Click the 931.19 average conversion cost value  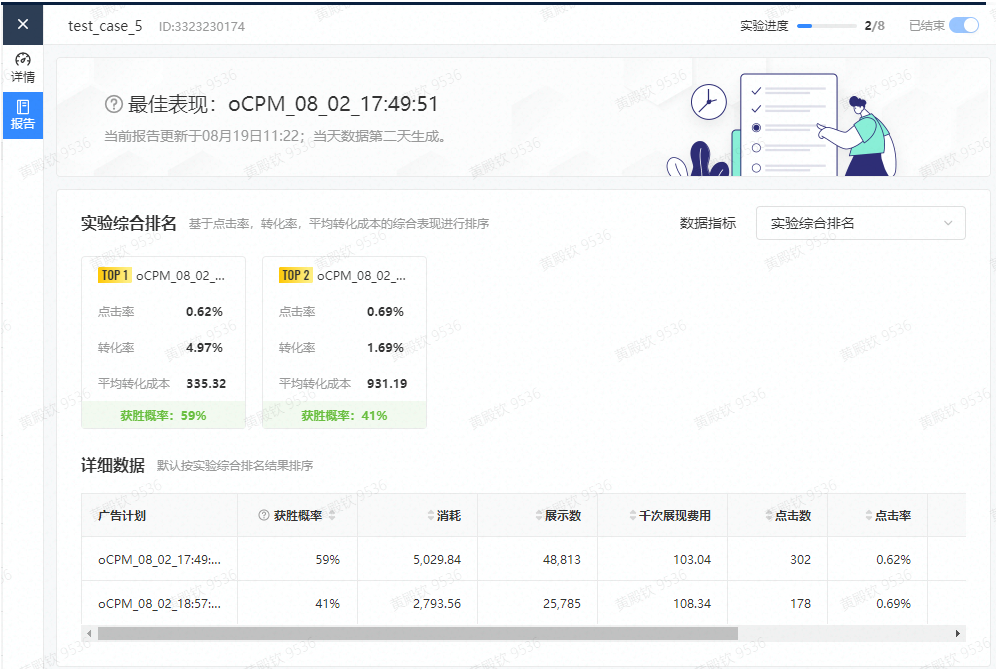tap(387, 384)
